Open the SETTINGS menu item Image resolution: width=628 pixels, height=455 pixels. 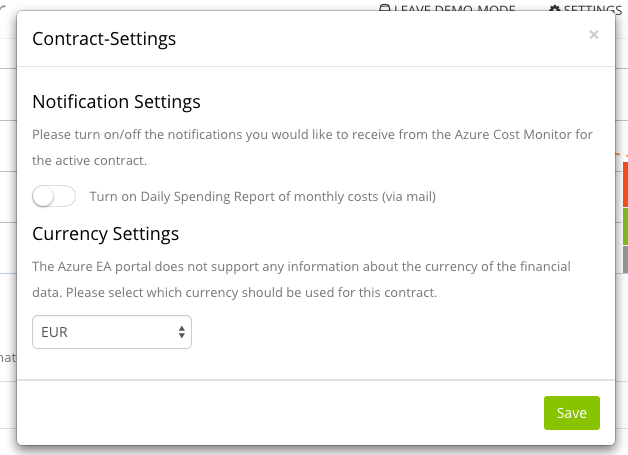click(x=592, y=8)
